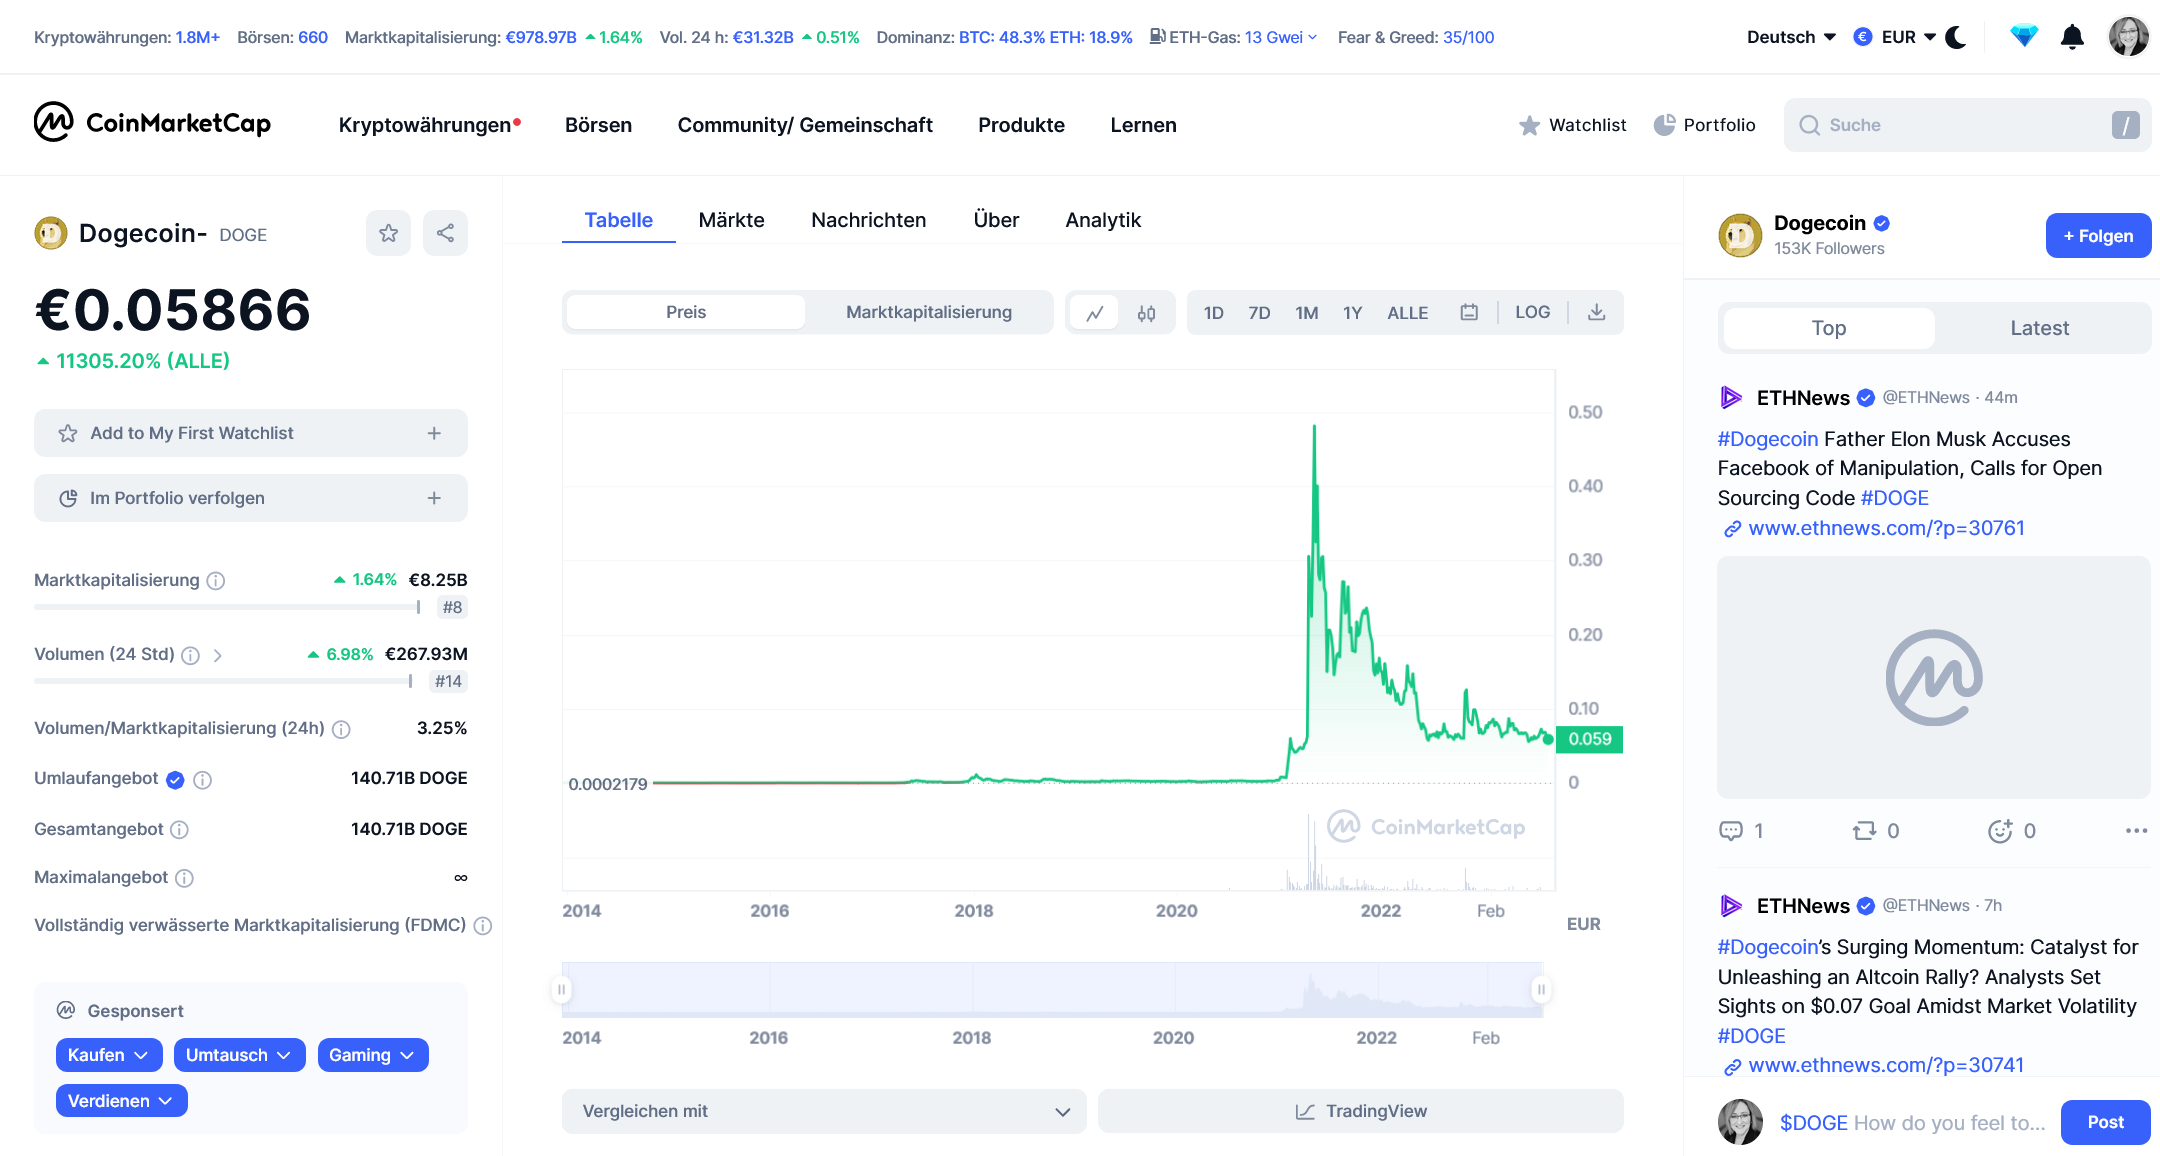Set chart range to 1D
This screenshot has height=1156, width=2160.
[x=1214, y=313]
